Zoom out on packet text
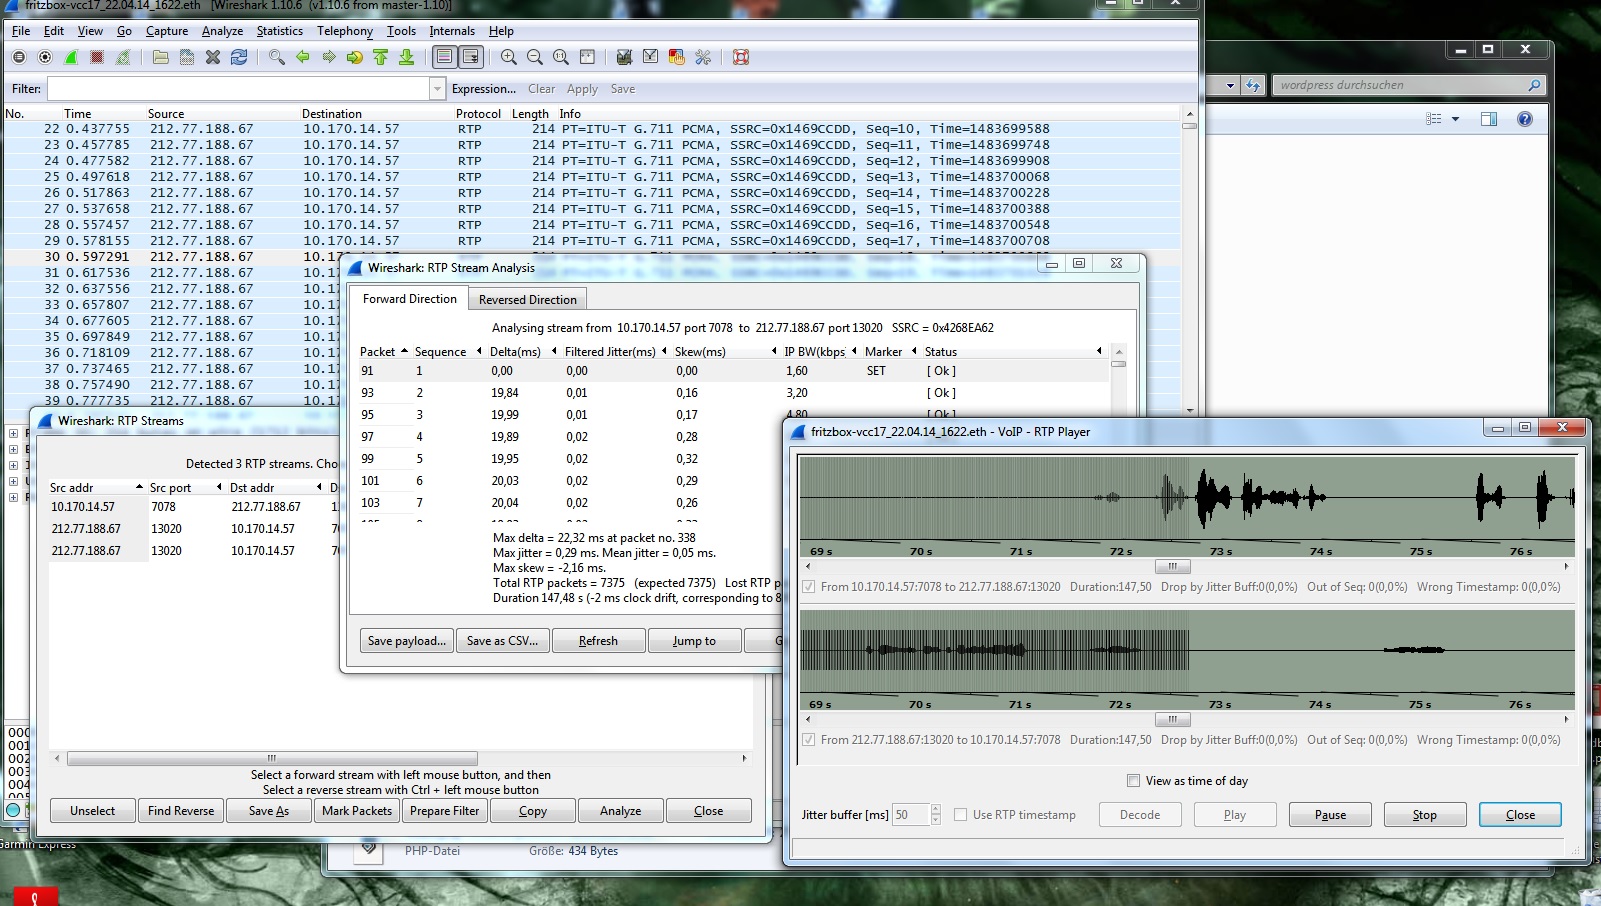 pos(535,57)
